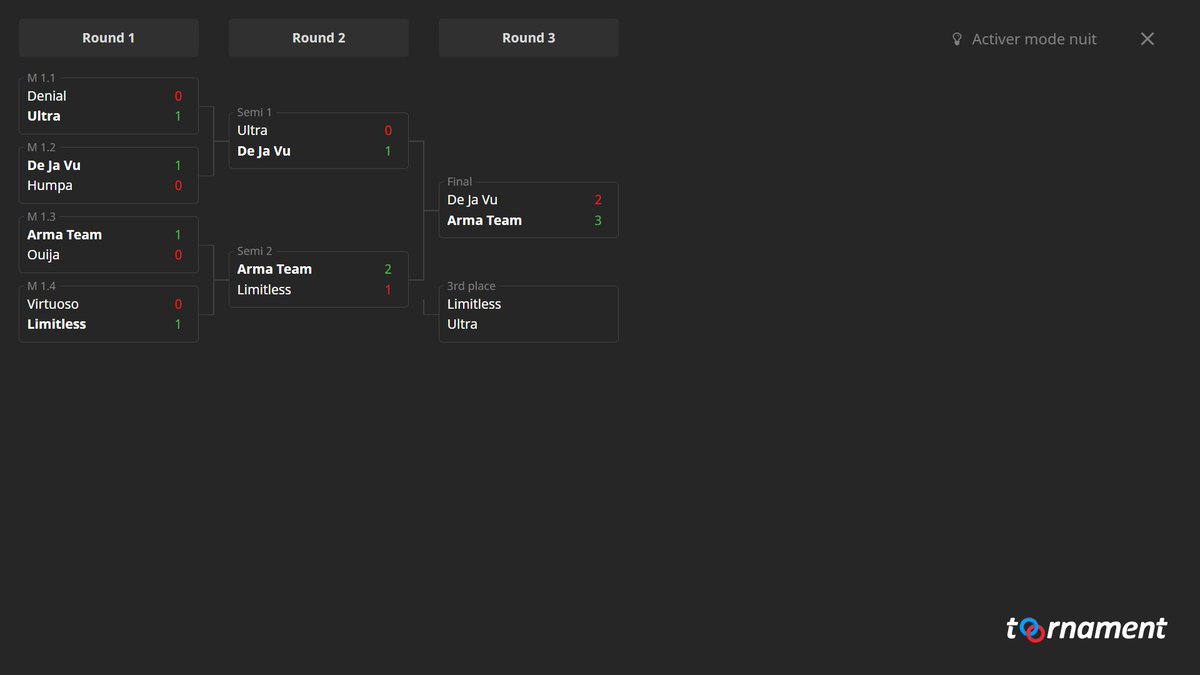Open the Toornament logo link
The image size is (1200, 675).
pyautogui.click(x=1086, y=628)
